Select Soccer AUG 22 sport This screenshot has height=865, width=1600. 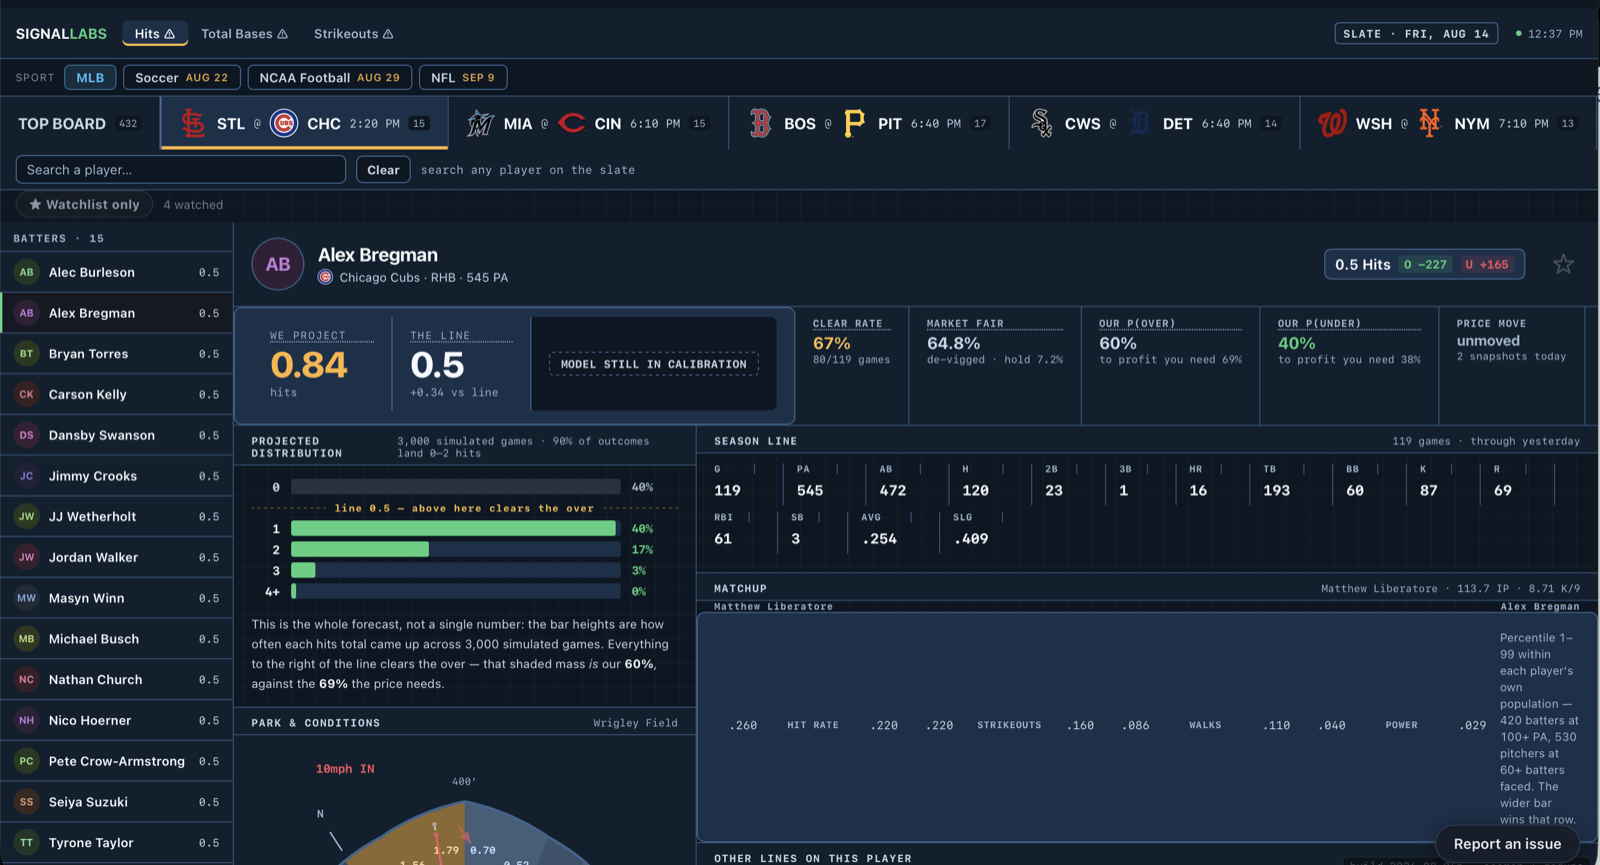pyautogui.click(x=181, y=77)
